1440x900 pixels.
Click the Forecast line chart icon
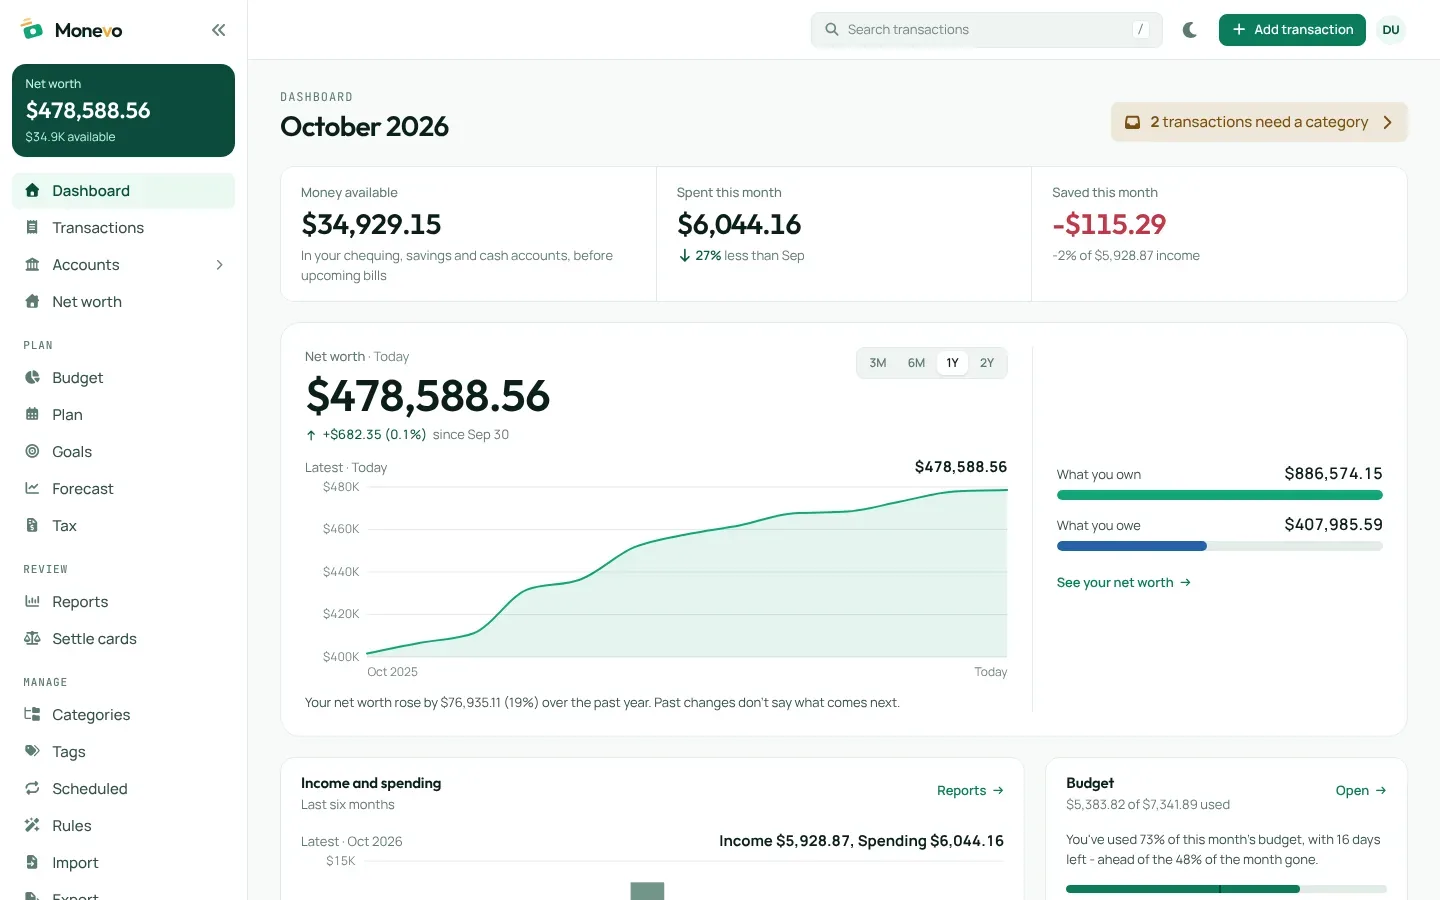pos(32,489)
